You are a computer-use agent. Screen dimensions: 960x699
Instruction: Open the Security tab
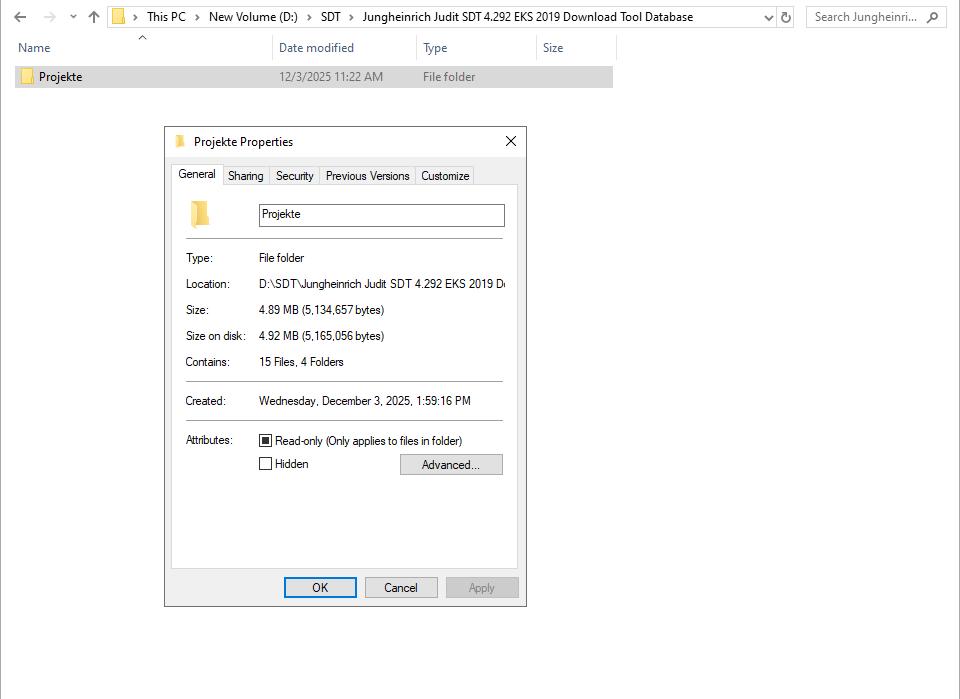294,176
